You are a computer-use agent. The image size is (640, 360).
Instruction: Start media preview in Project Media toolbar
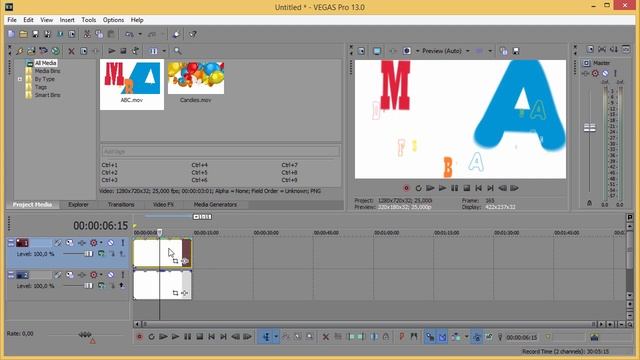pos(111,51)
